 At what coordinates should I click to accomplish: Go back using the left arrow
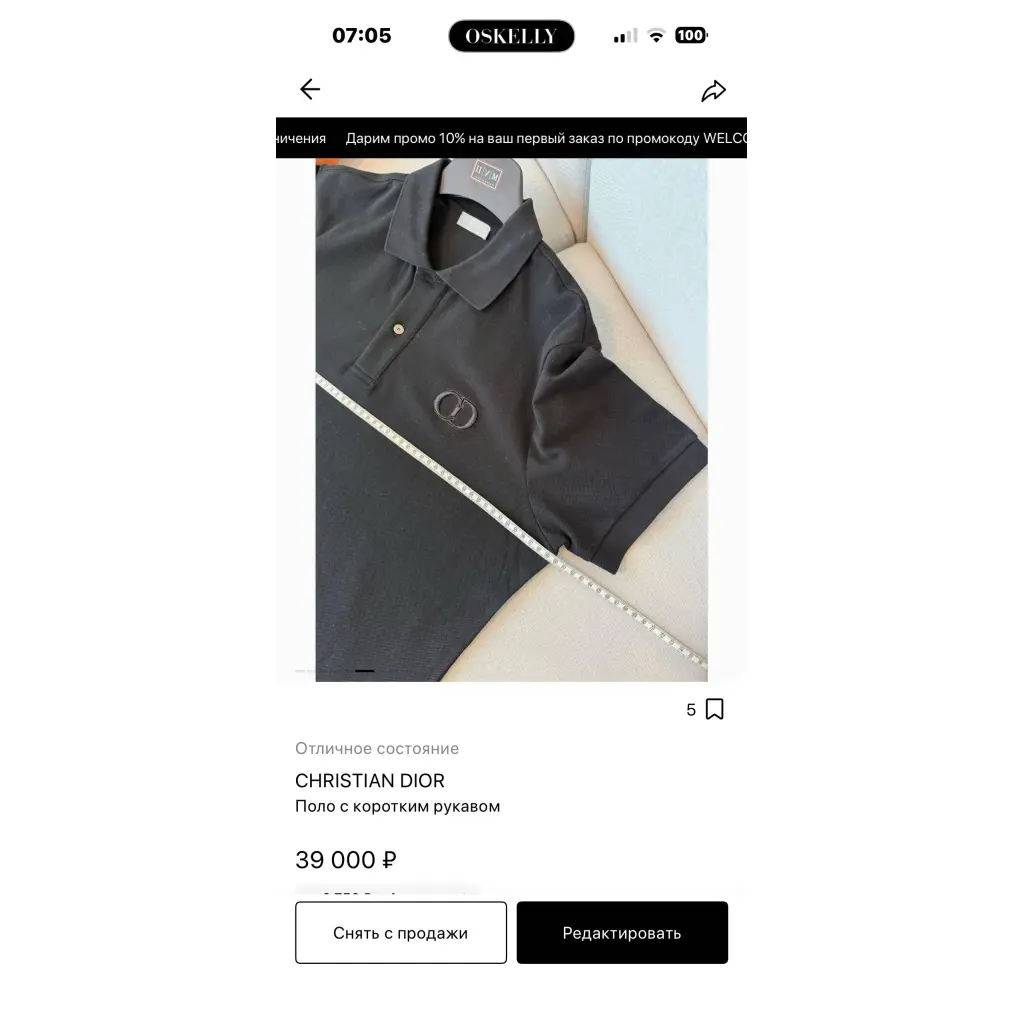coord(310,89)
